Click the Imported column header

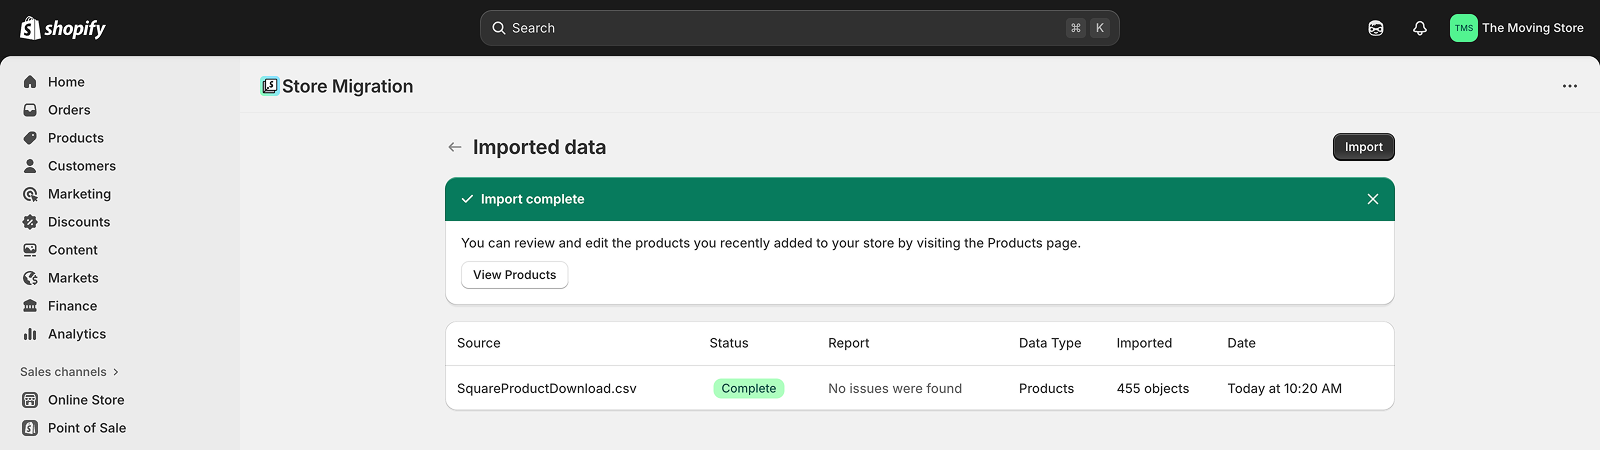[x=1144, y=343]
